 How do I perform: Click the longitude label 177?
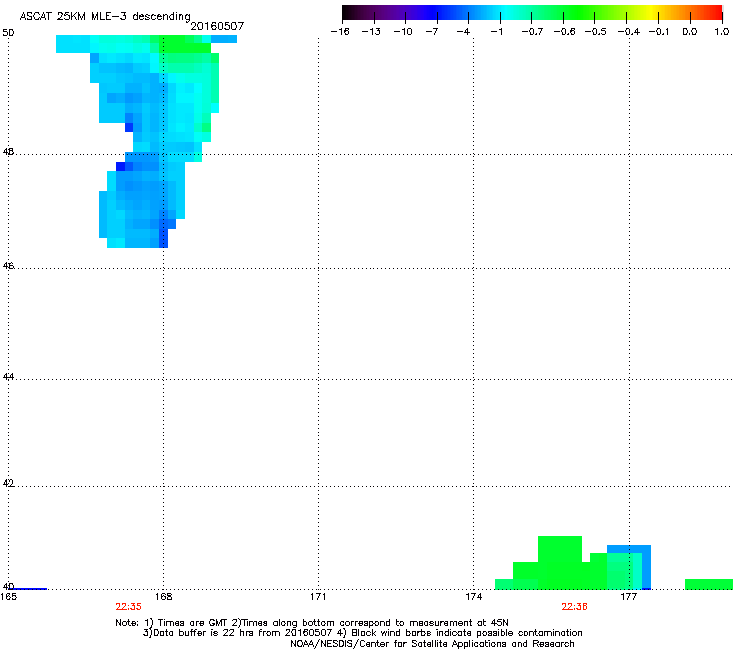pyautogui.click(x=629, y=597)
